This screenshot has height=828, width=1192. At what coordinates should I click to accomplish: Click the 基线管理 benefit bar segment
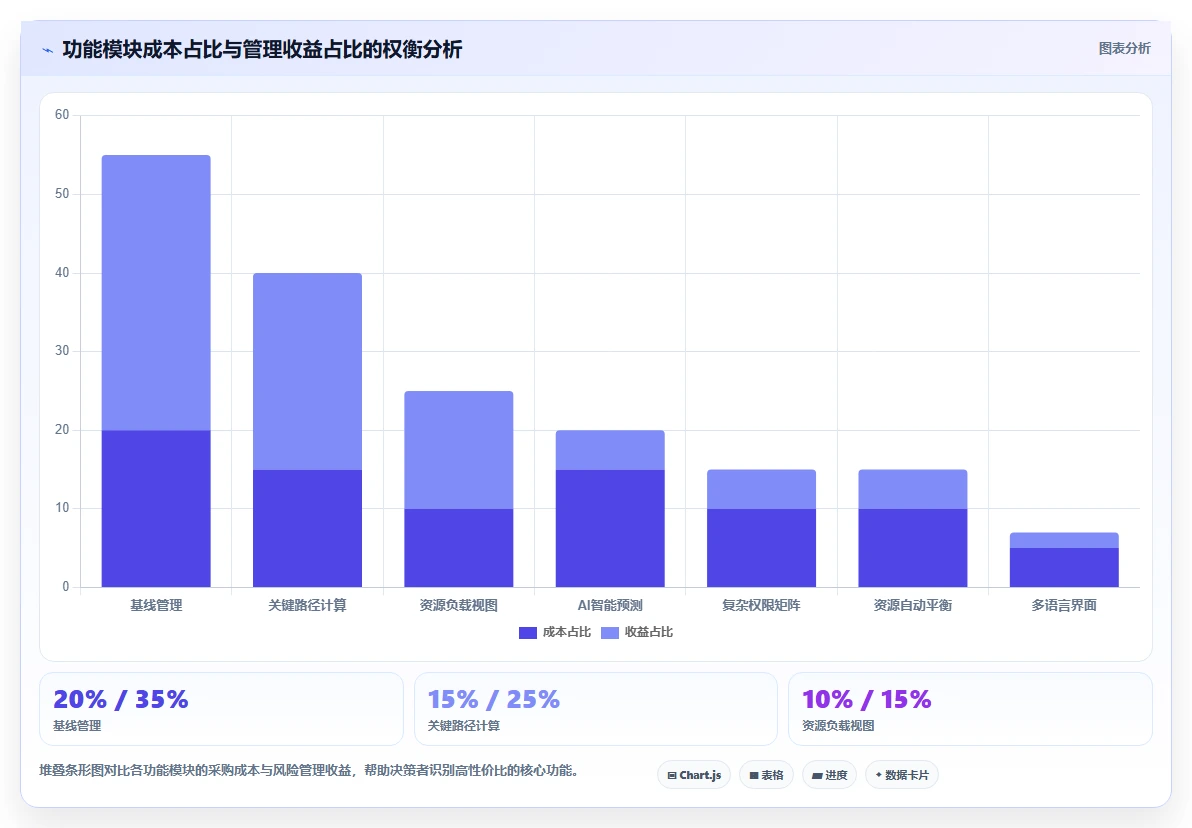click(x=156, y=293)
